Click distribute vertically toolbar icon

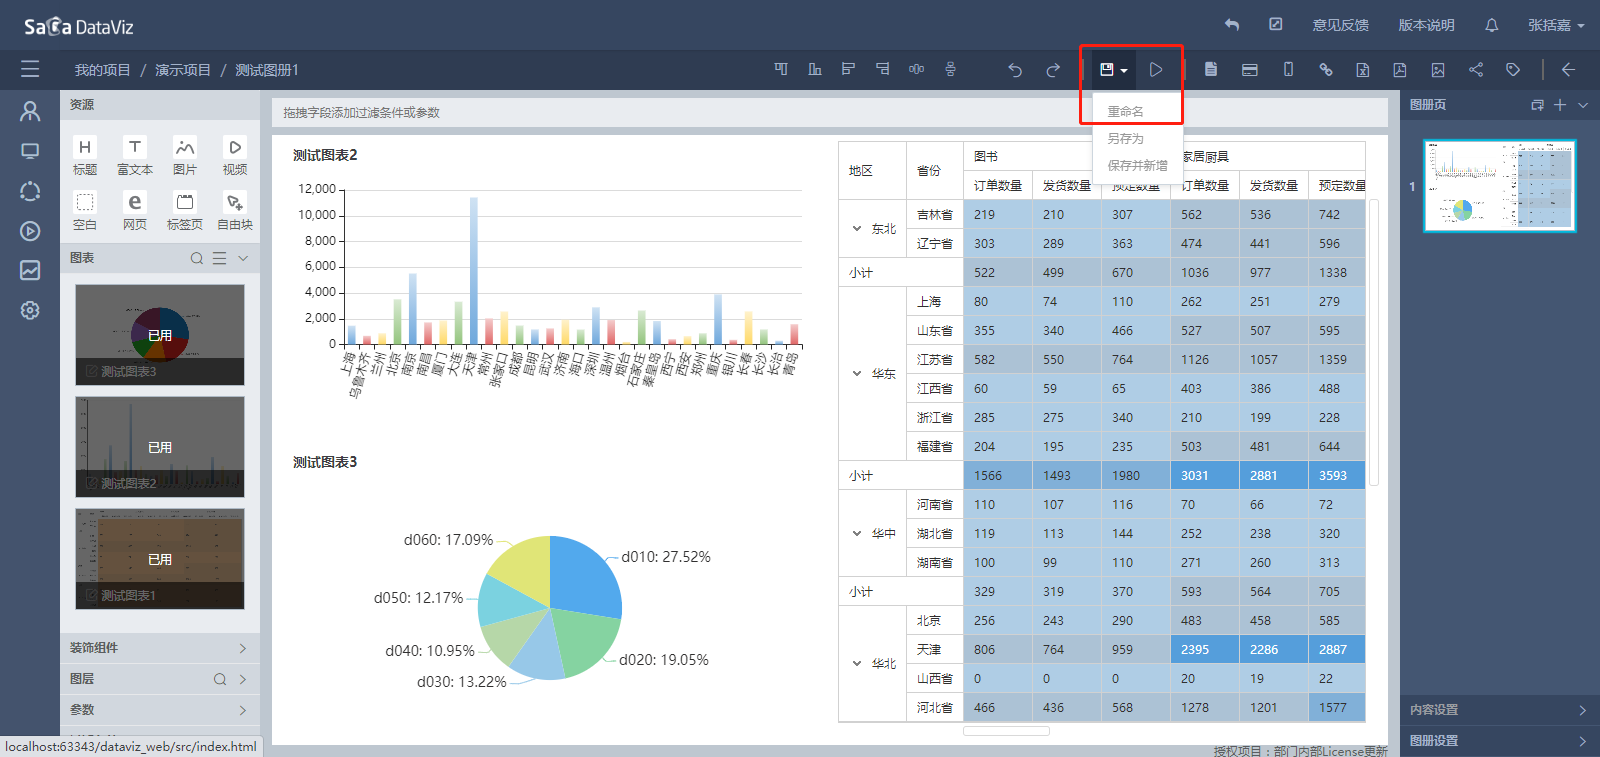pos(950,69)
